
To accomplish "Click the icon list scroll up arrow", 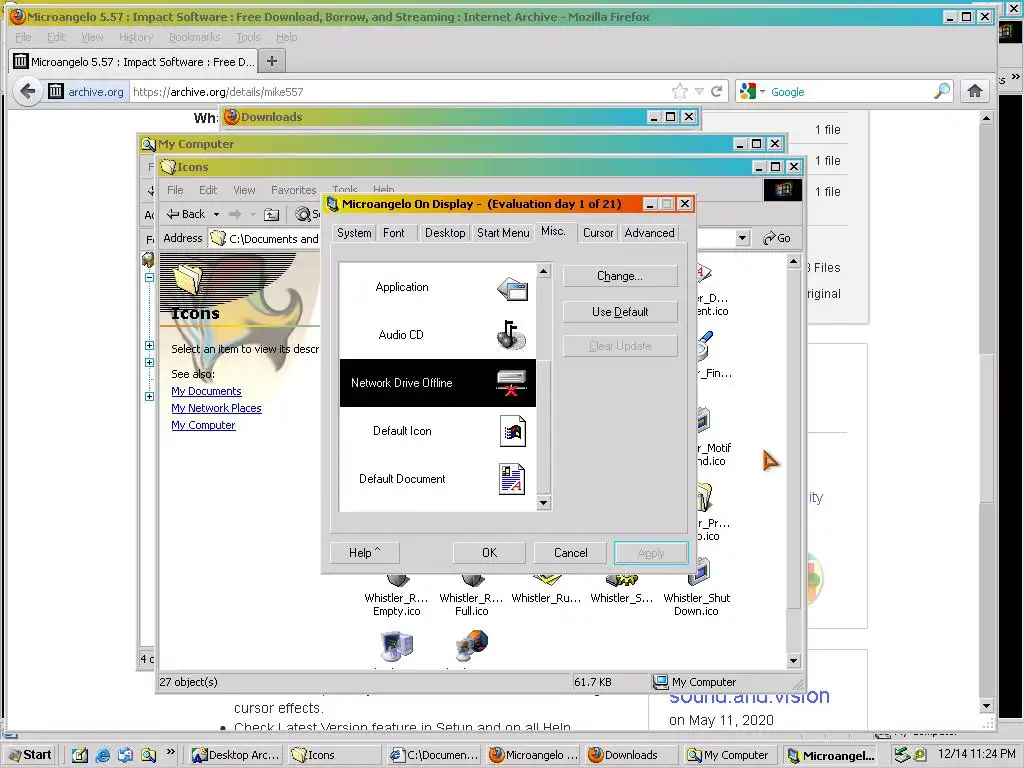I will pyautogui.click(x=543, y=270).
